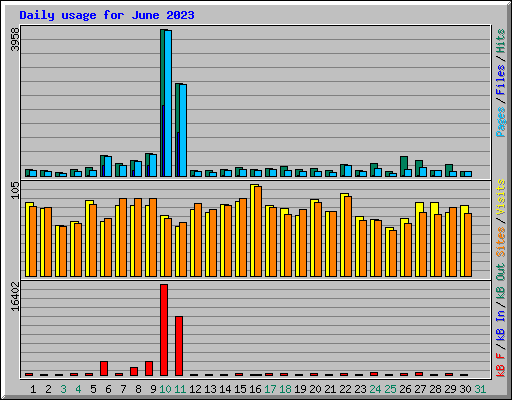
Task: Click the tallest yellow visits bar, day 16
Action: (253, 230)
